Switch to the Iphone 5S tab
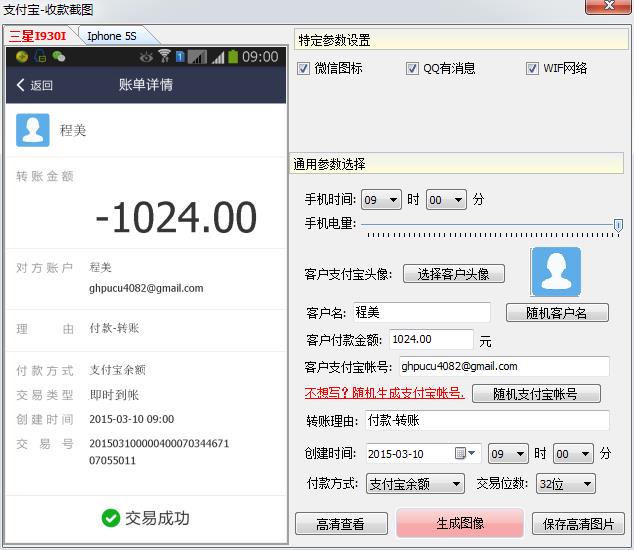 pyautogui.click(x=111, y=36)
